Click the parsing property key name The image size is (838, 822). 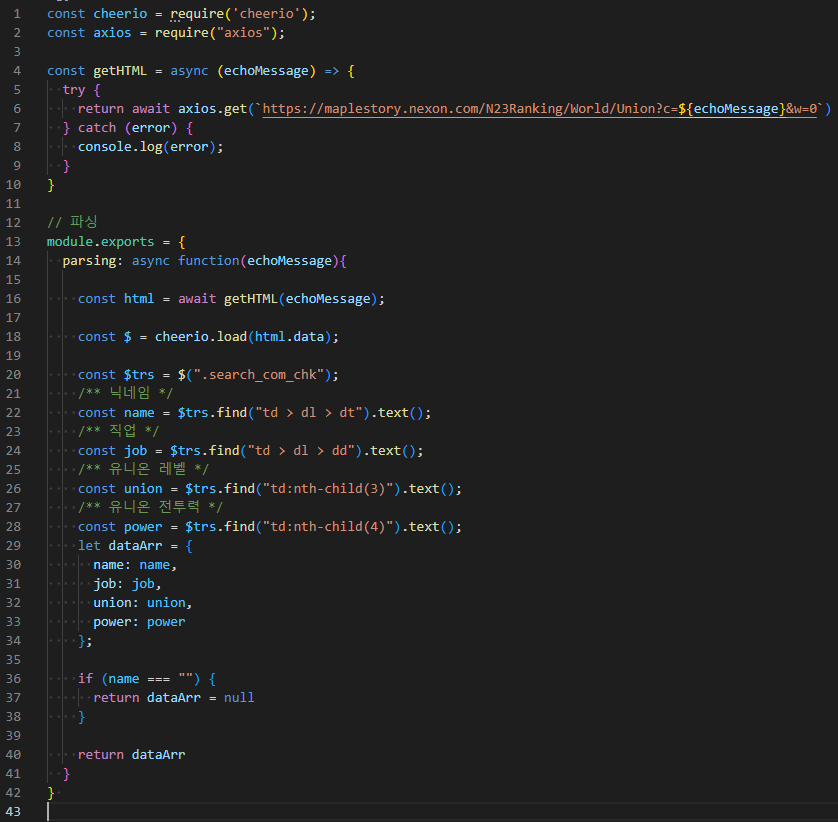point(93,260)
